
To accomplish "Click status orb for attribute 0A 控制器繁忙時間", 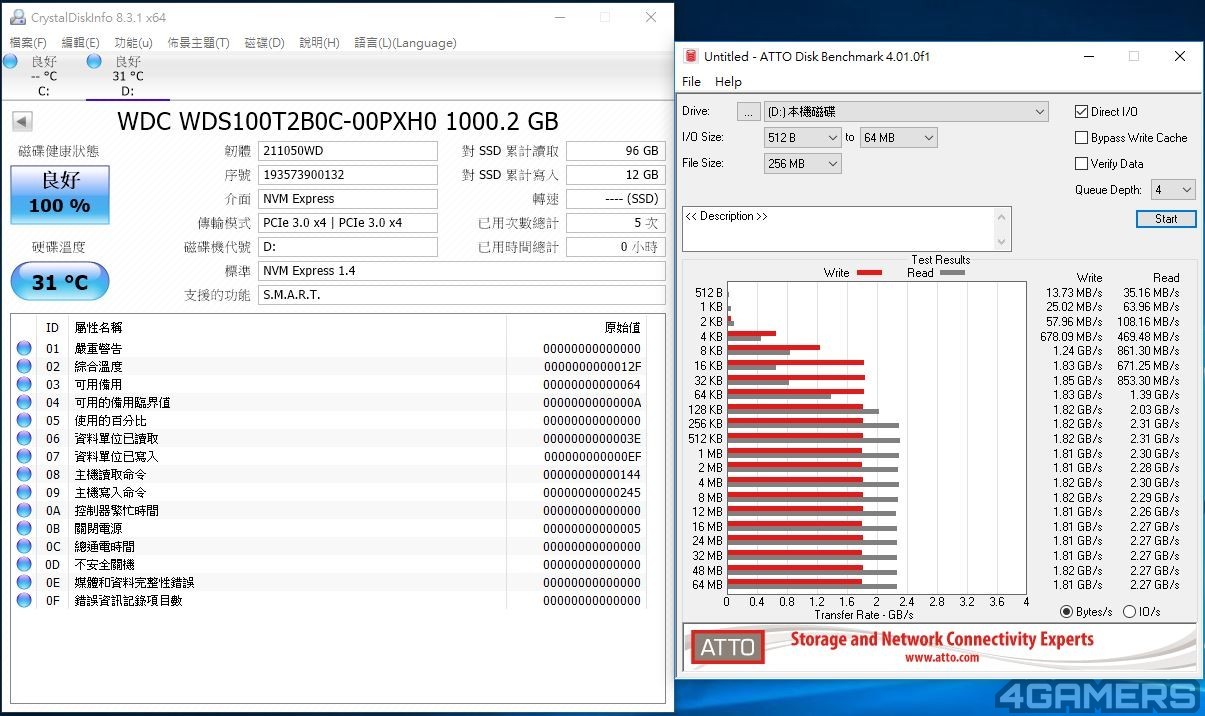I will (x=24, y=510).
